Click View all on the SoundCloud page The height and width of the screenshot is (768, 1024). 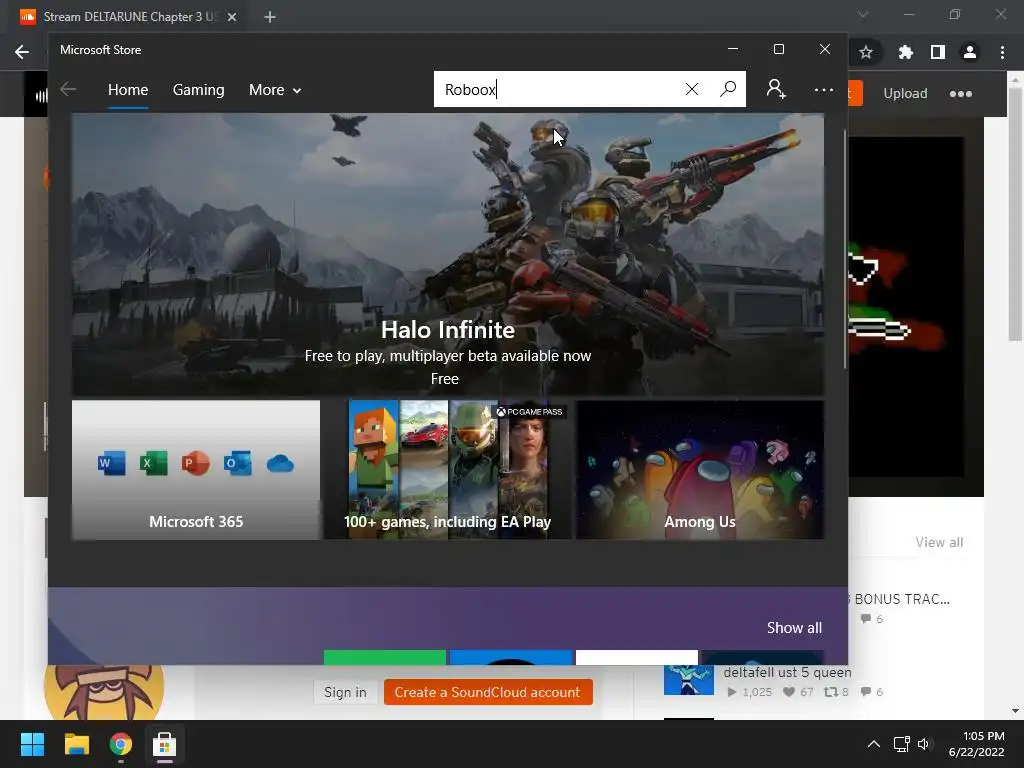point(939,542)
